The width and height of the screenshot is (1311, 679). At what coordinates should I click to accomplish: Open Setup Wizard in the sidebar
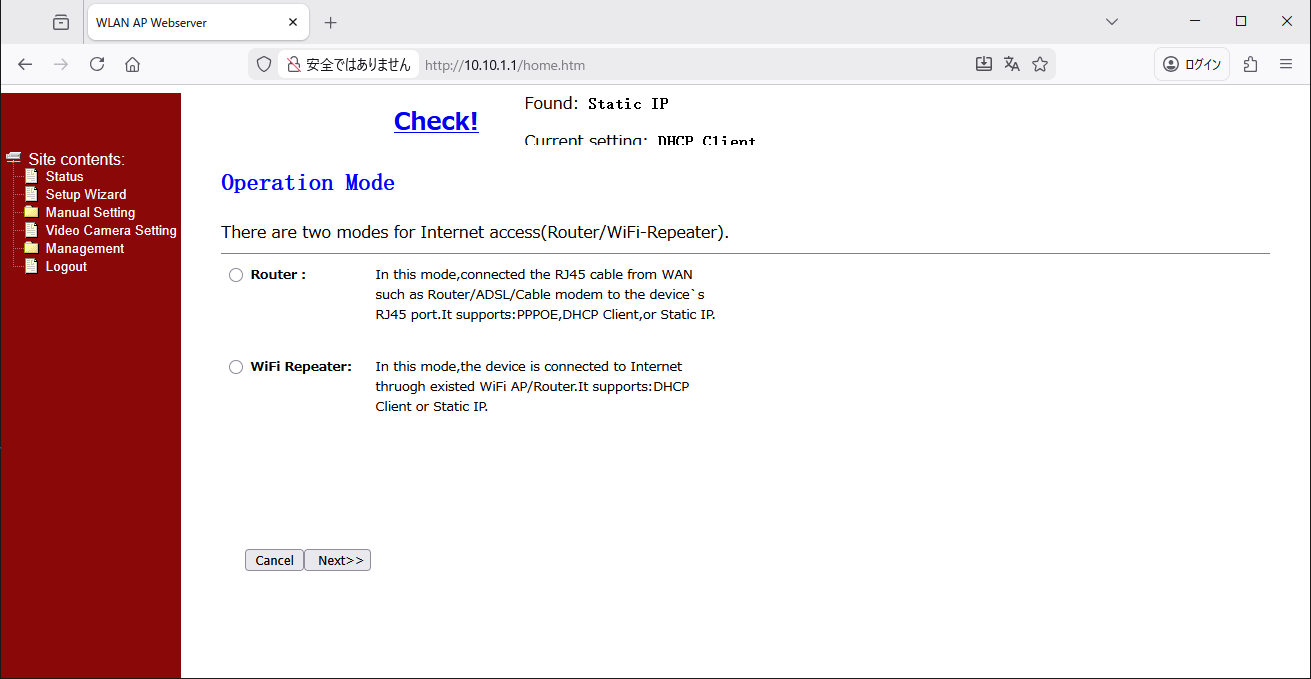point(86,194)
